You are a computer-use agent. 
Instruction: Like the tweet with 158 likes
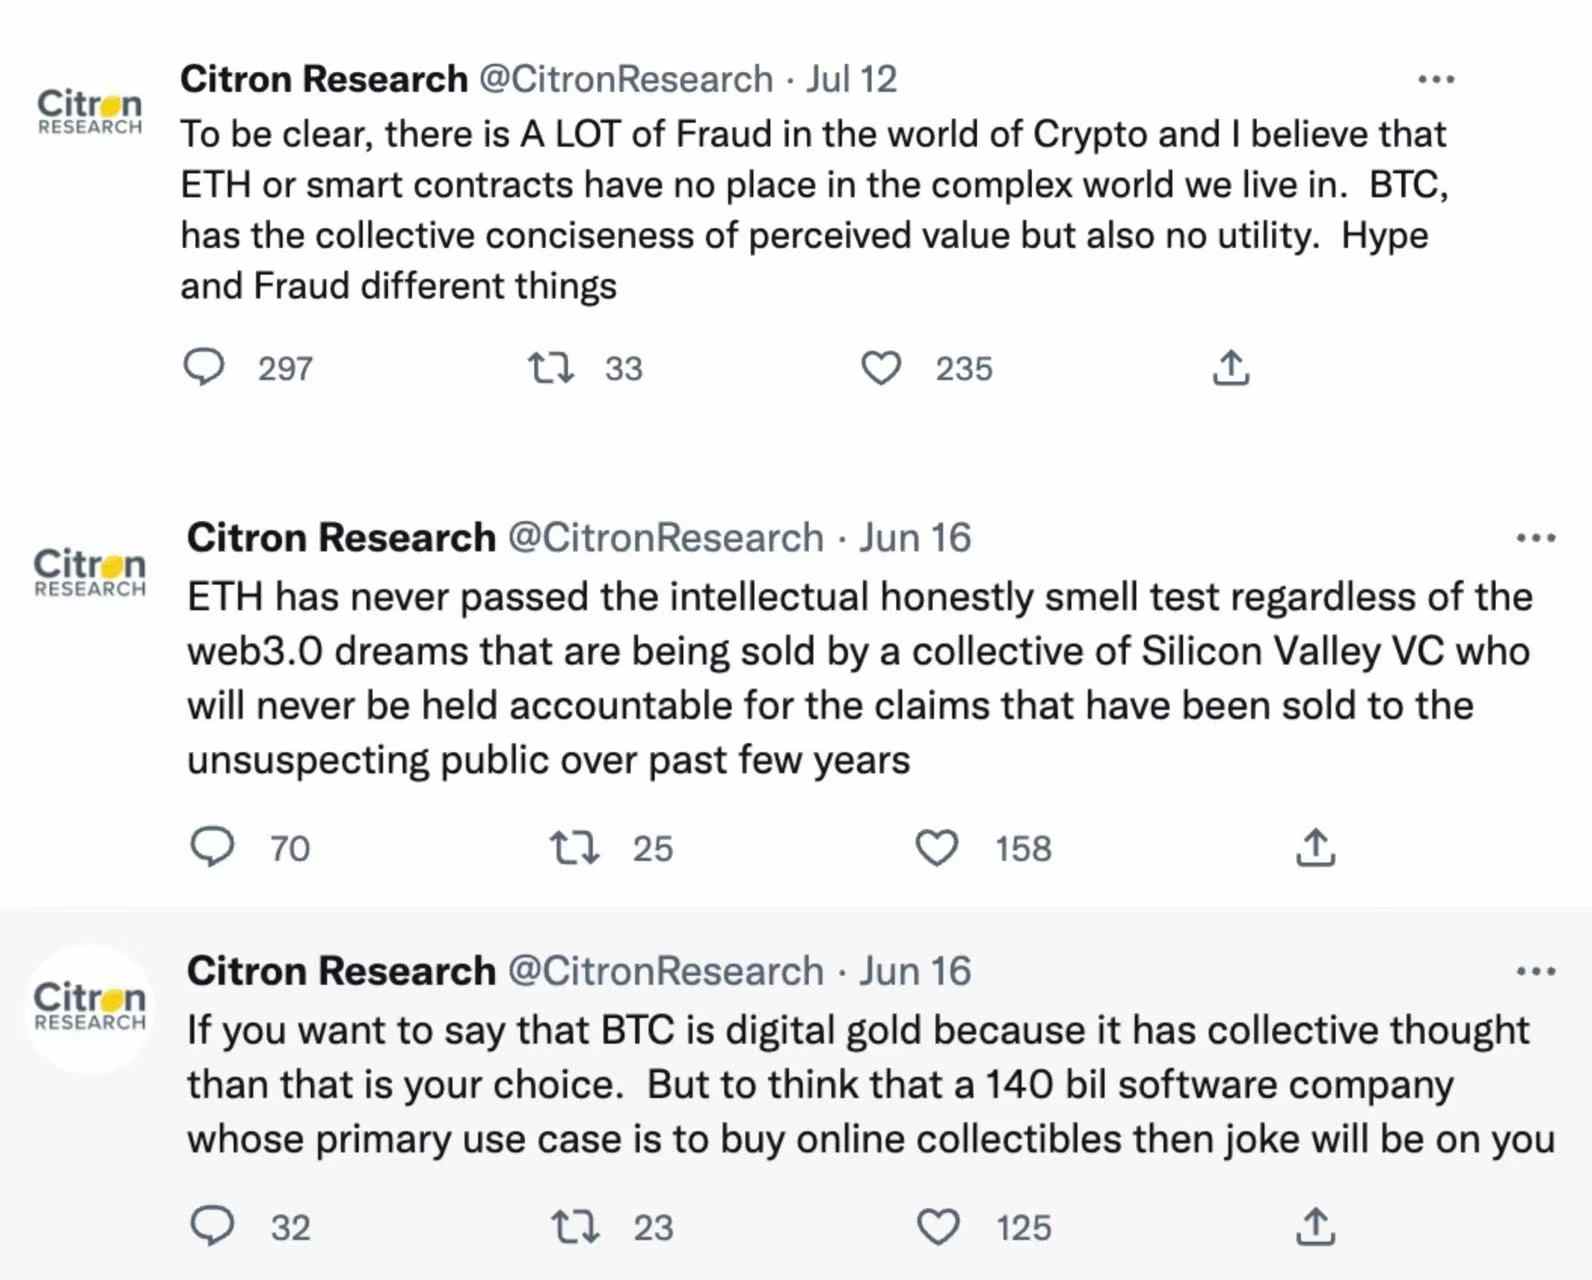(x=937, y=848)
